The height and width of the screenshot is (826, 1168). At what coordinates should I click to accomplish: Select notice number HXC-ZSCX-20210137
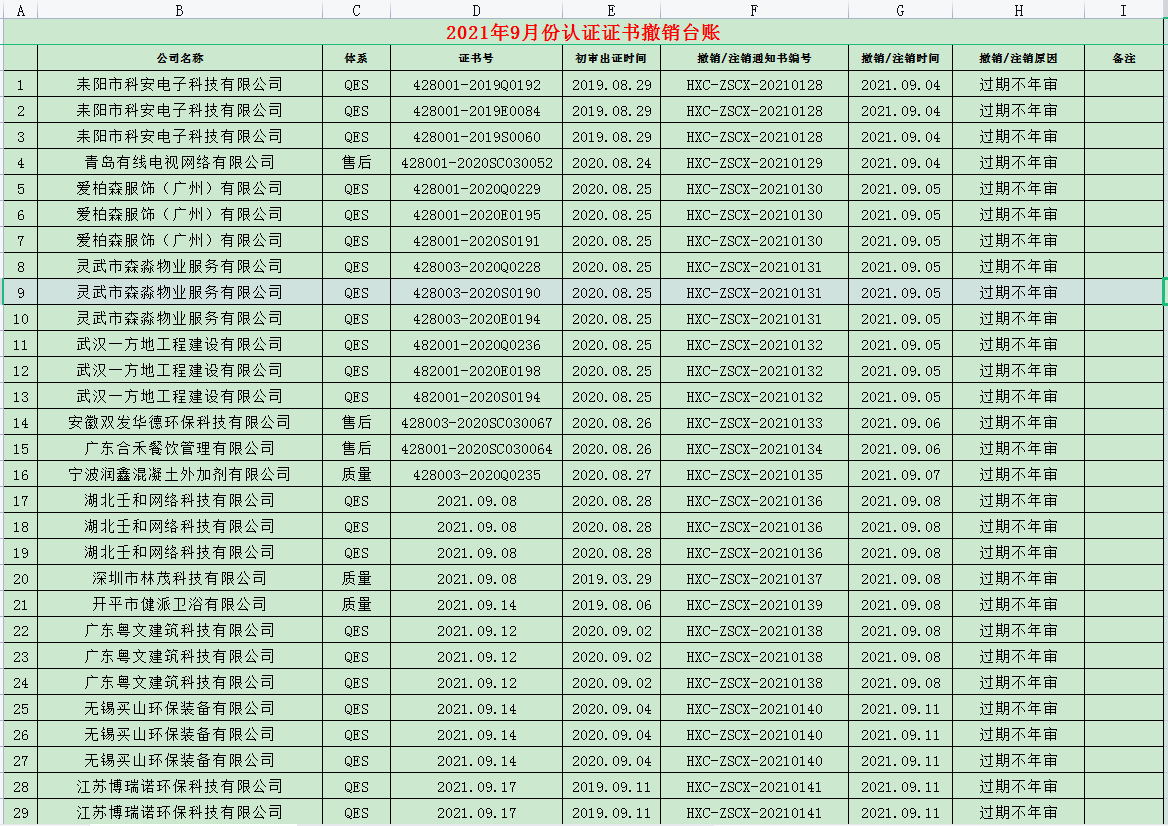[x=754, y=578]
